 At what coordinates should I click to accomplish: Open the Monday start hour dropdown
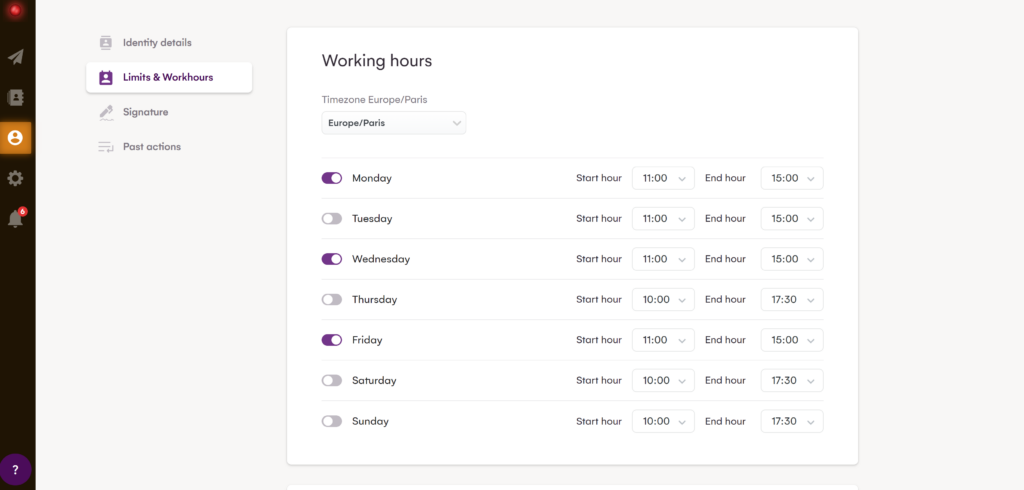tap(663, 178)
